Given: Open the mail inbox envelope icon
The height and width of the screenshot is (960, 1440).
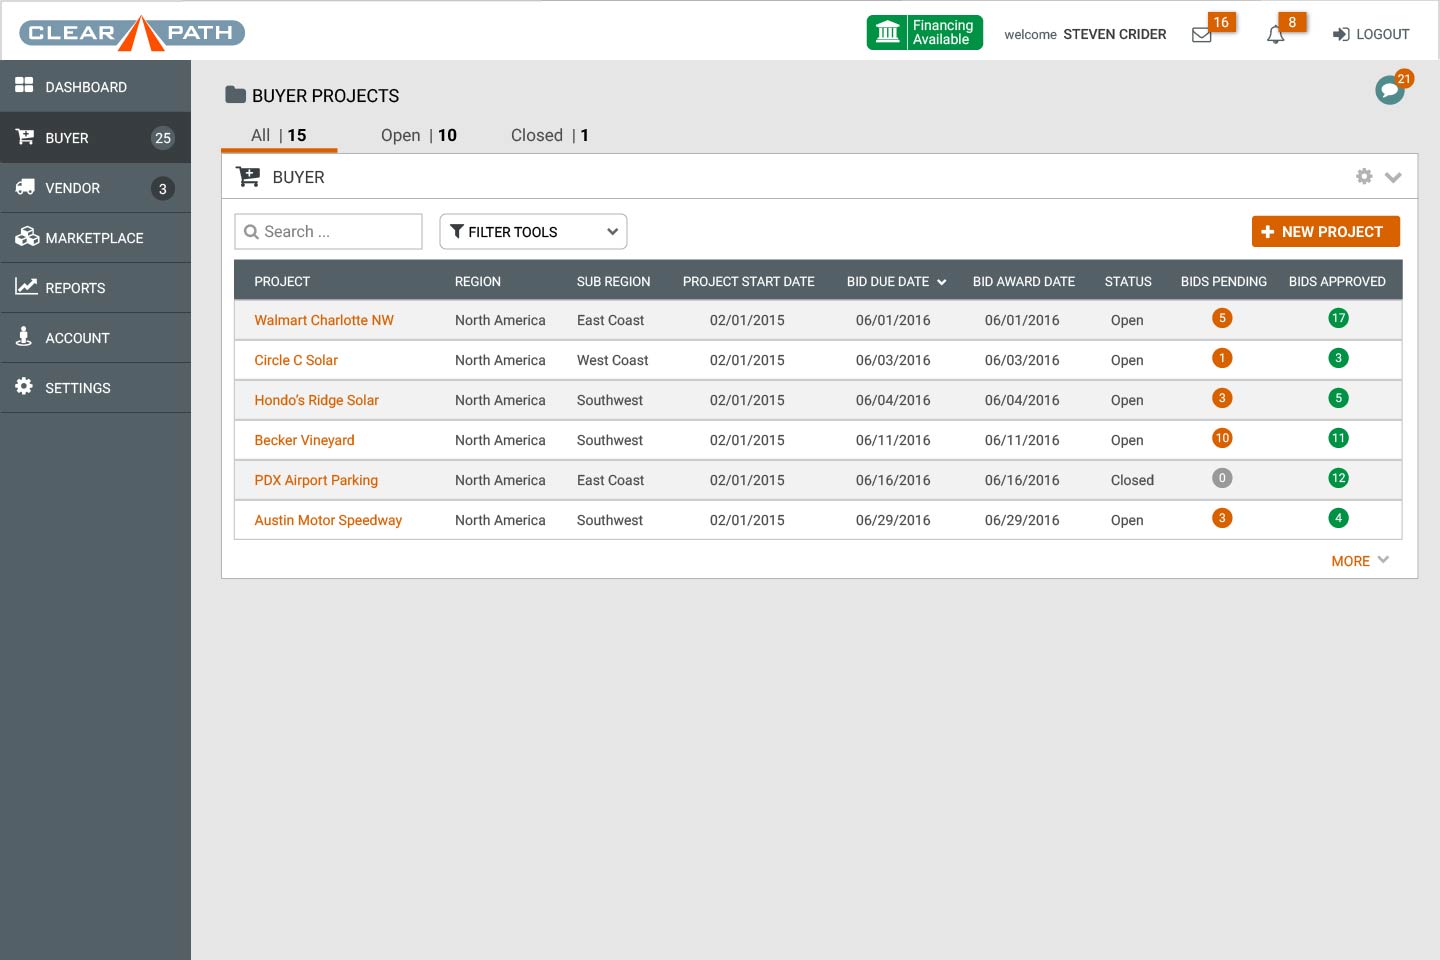Looking at the screenshot, I should pyautogui.click(x=1202, y=35).
